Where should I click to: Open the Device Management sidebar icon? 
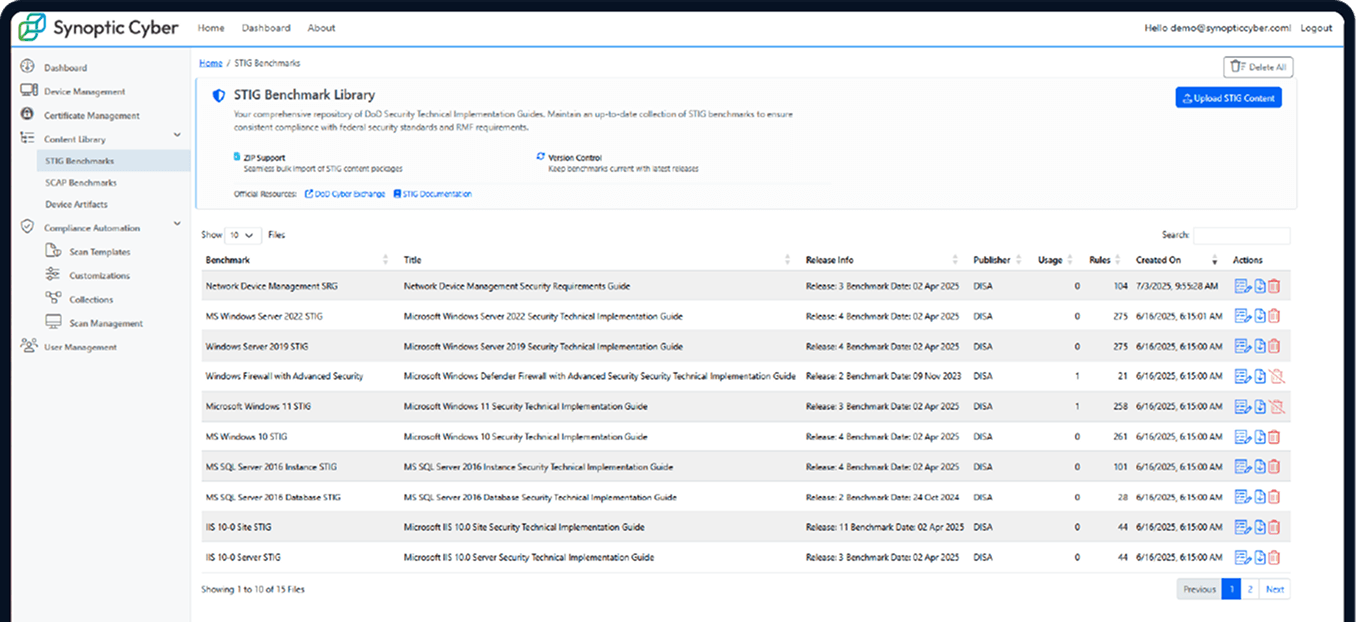[x=28, y=91]
